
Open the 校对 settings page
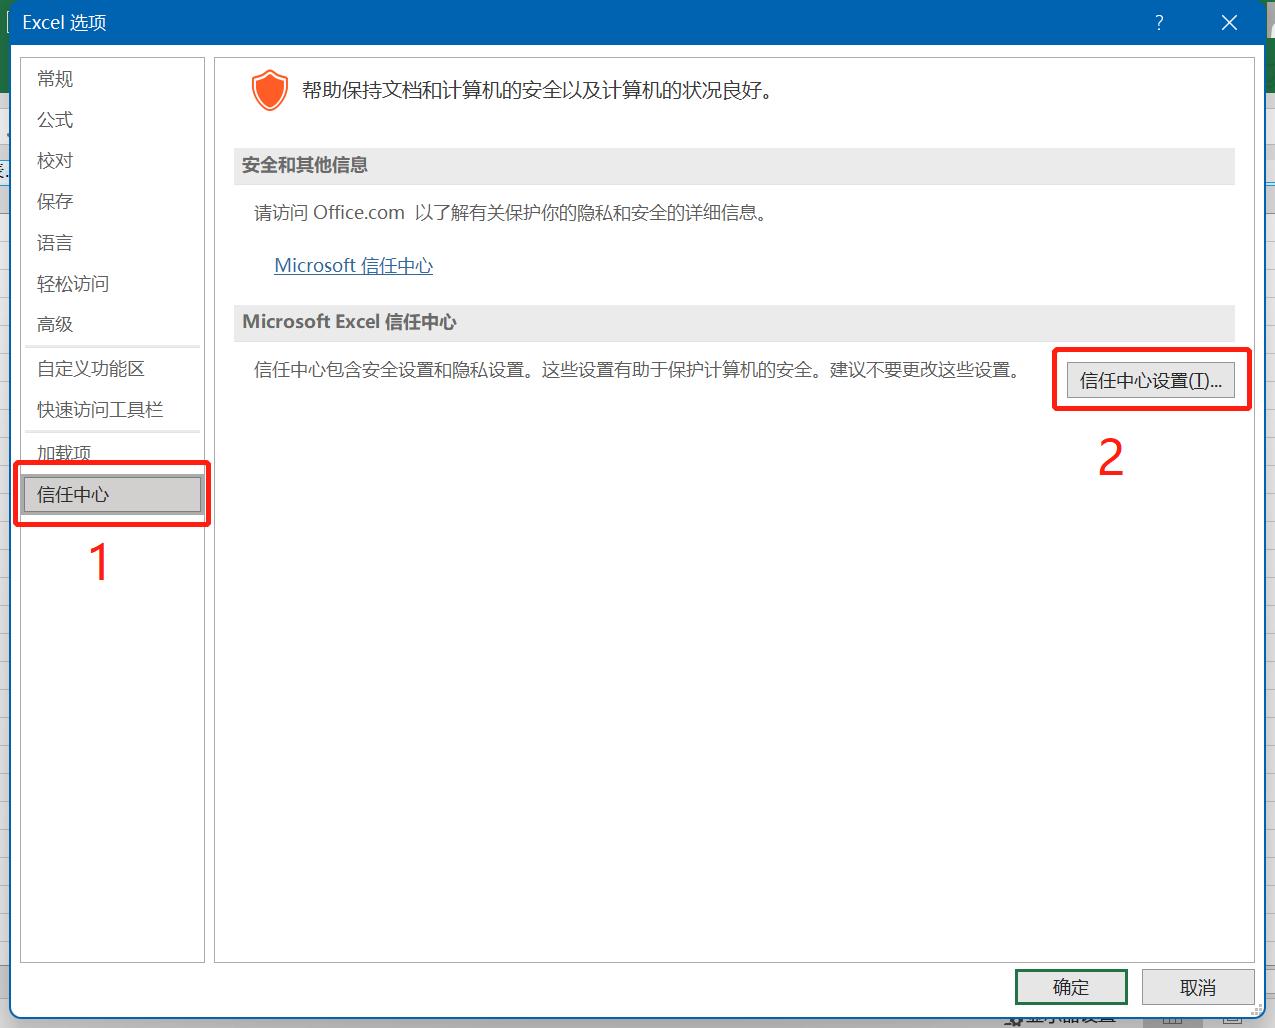54,160
